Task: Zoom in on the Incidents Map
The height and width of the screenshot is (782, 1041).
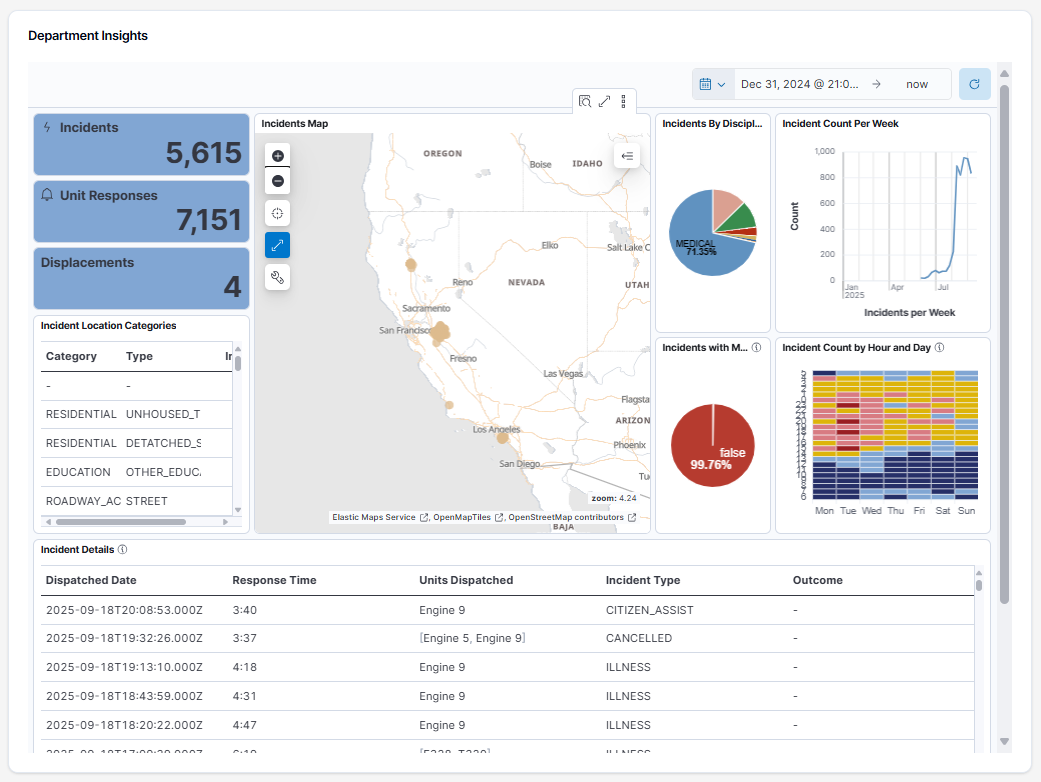Action: click(278, 155)
